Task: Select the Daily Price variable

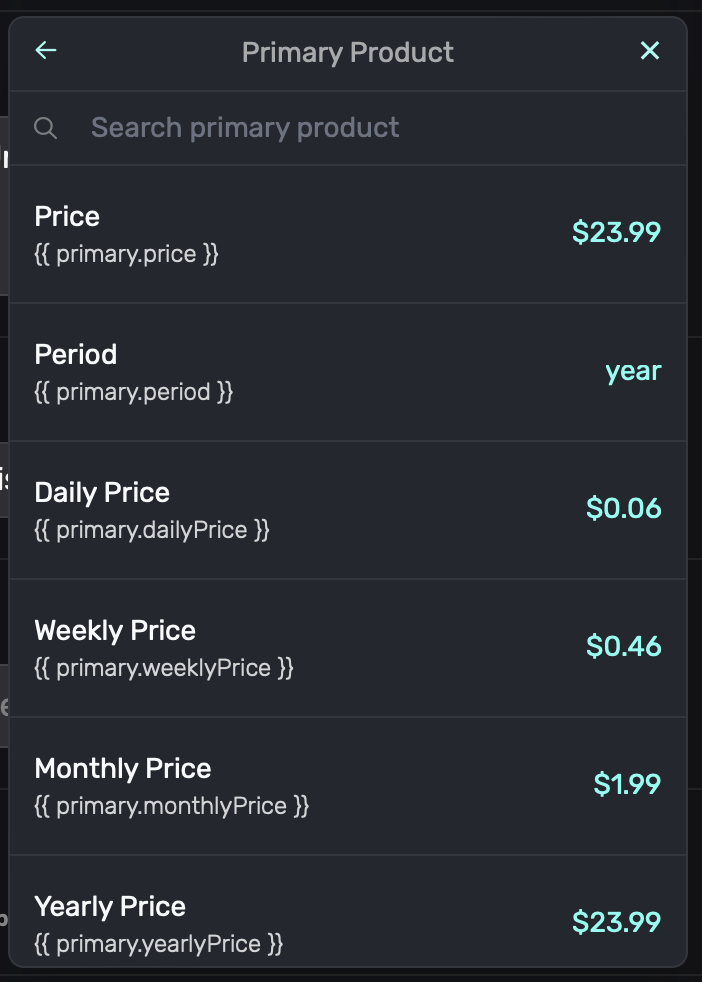Action: point(348,510)
